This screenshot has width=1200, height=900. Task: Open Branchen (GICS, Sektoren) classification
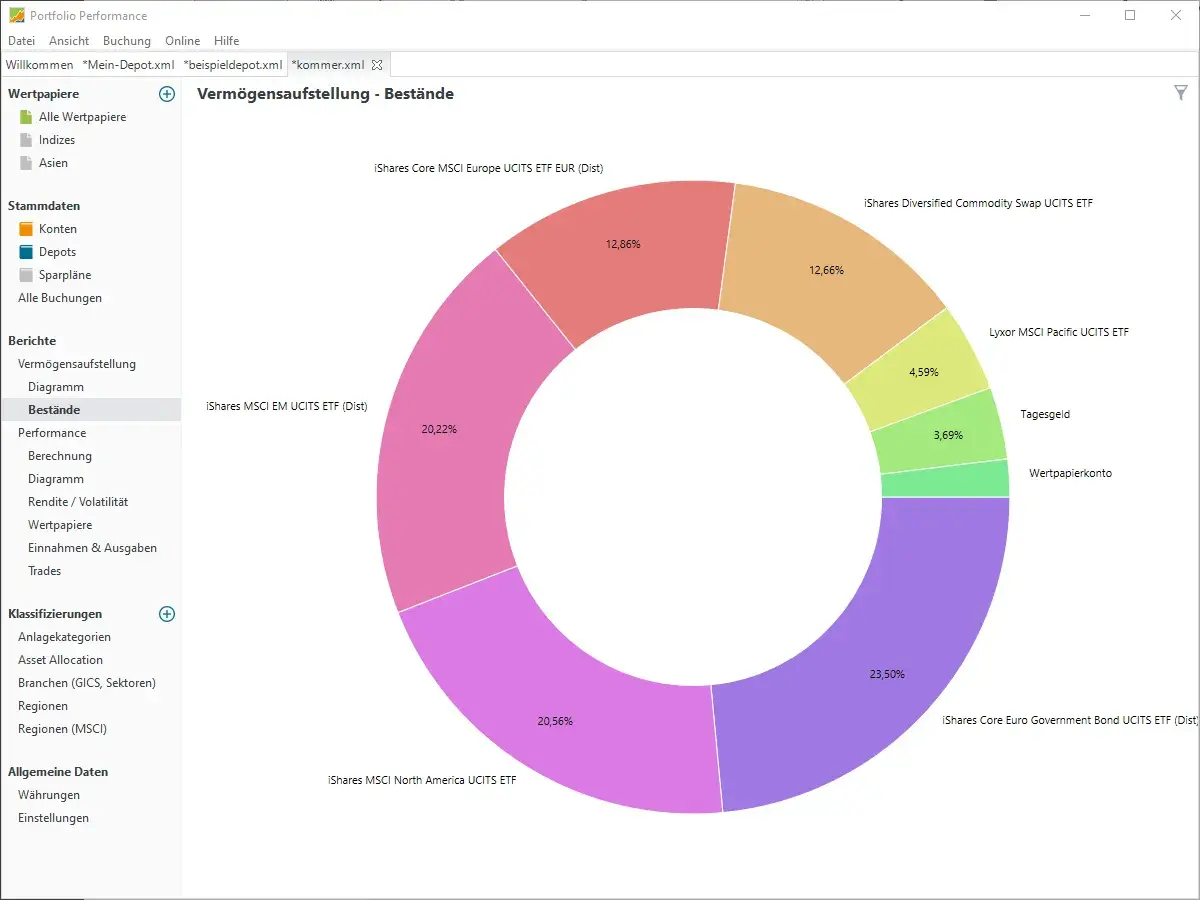[x=87, y=683]
